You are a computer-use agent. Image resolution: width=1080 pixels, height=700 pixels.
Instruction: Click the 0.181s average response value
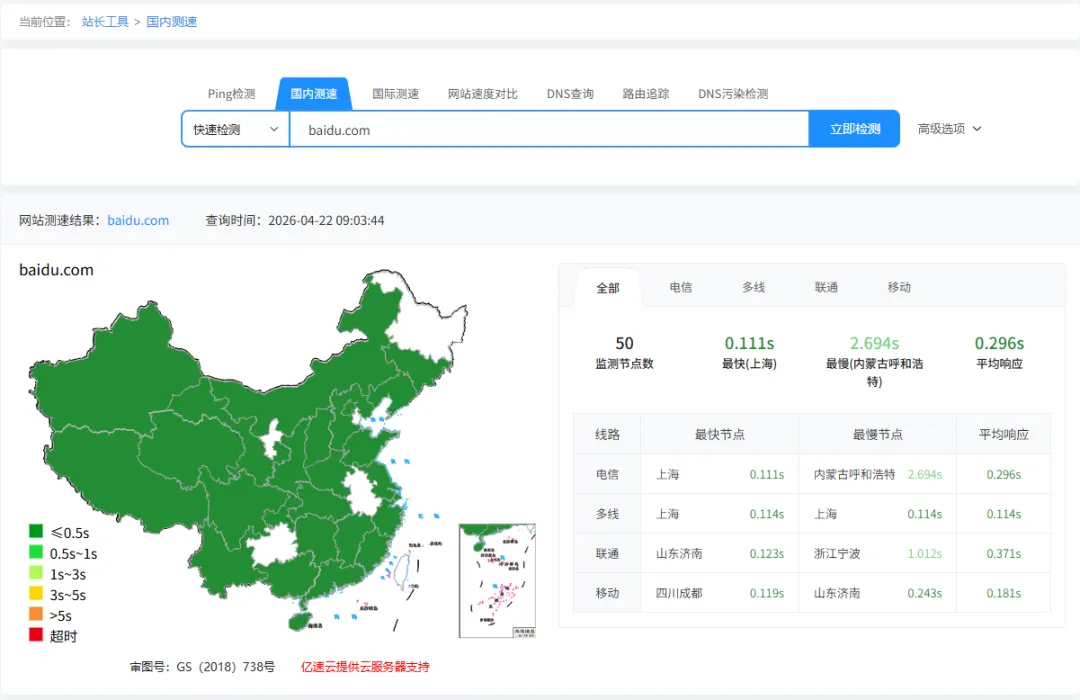click(x=1004, y=593)
